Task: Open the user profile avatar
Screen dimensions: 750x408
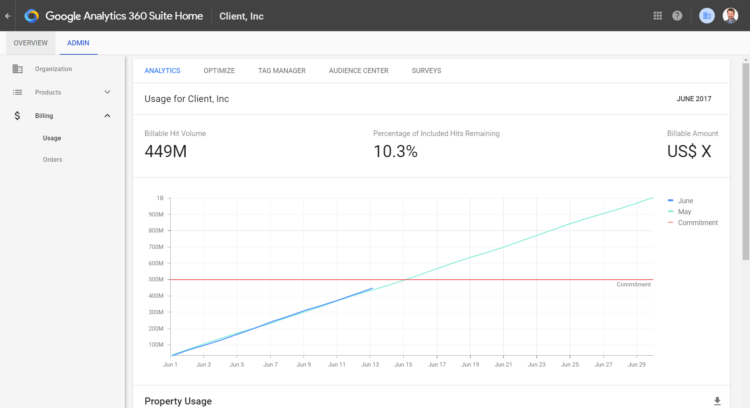Action: tap(730, 16)
